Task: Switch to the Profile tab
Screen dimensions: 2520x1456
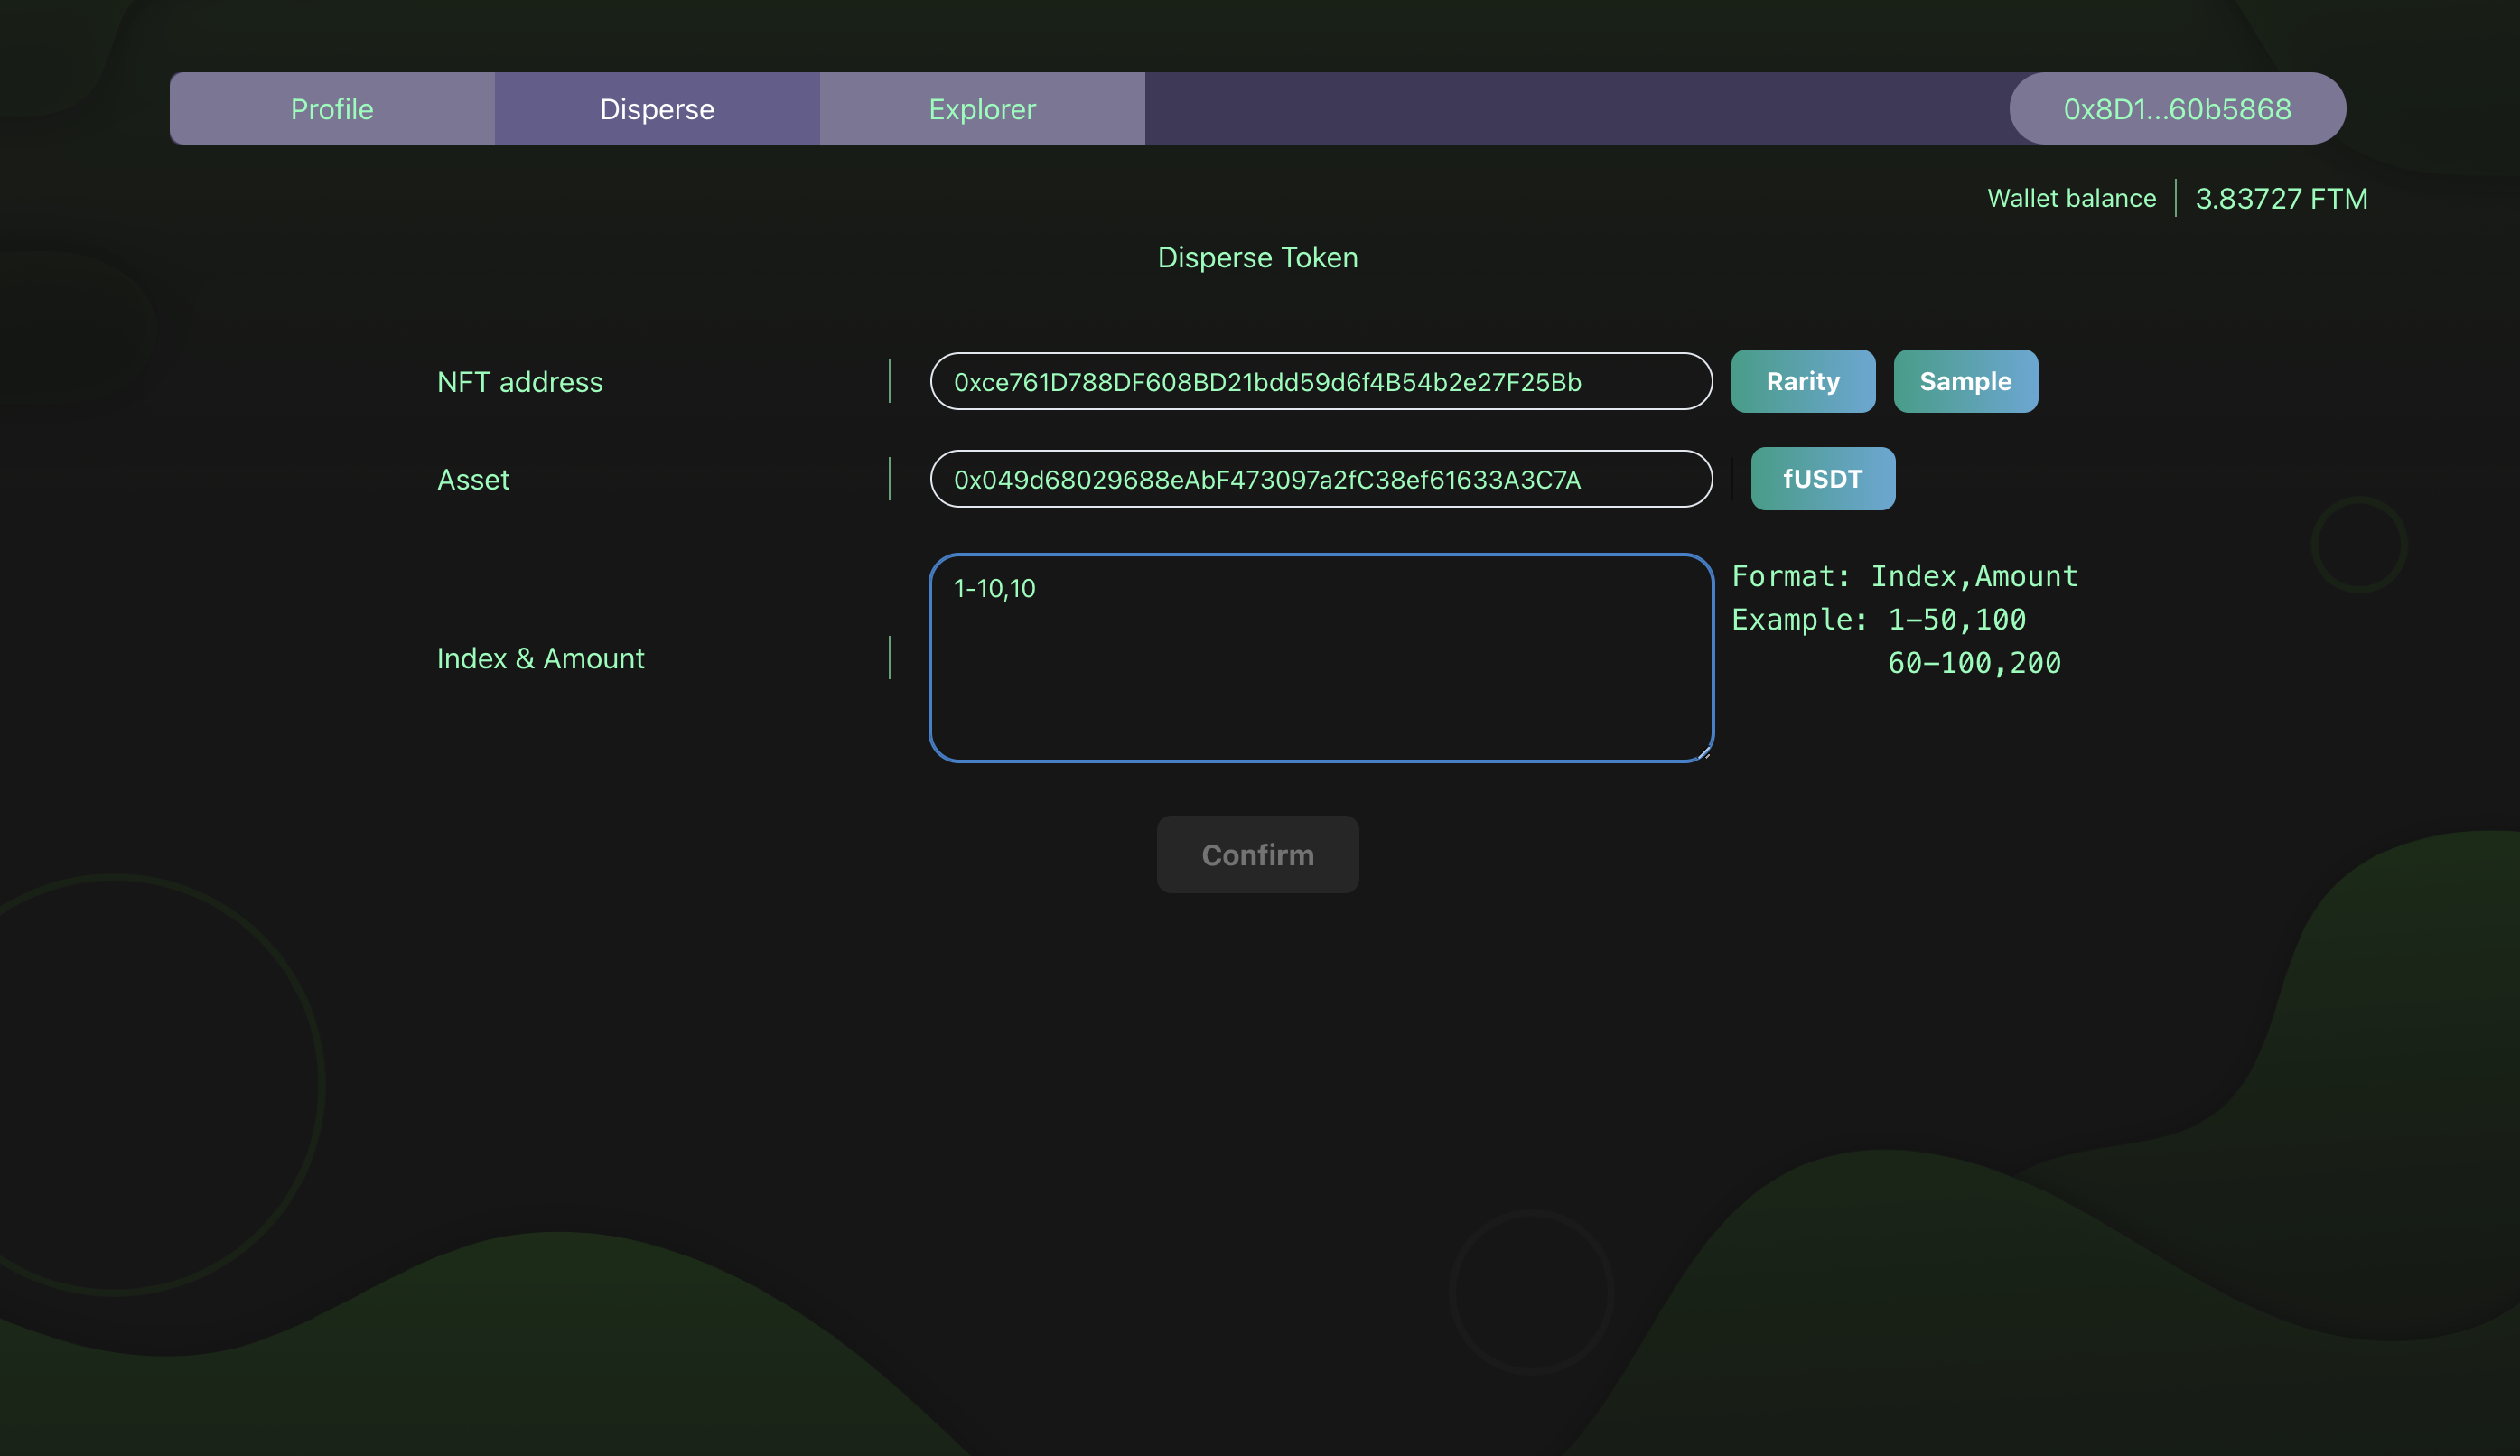Action: (x=331, y=109)
